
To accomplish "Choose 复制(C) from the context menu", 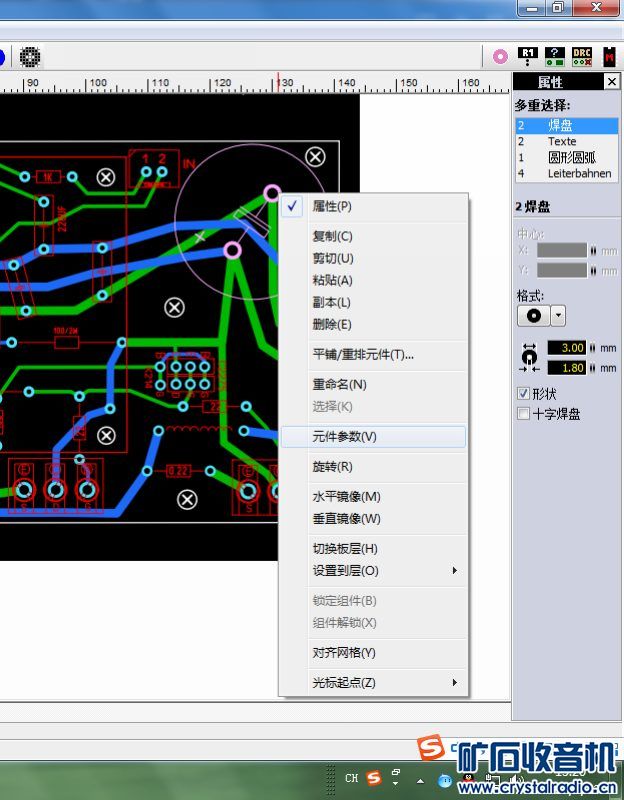I will (373, 236).
